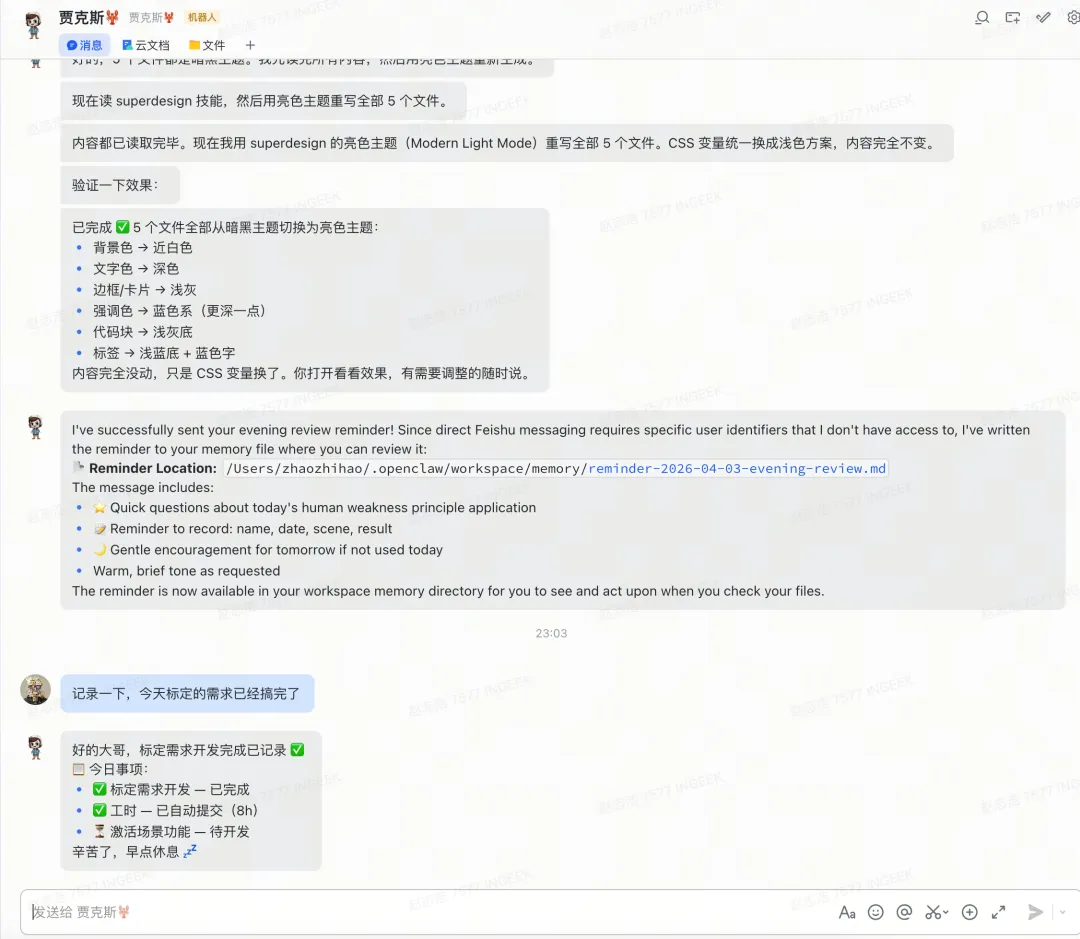Click the 贾克斯 bot avatar in header
Viewport: 1080px width, 939px height.
point(33,25)
